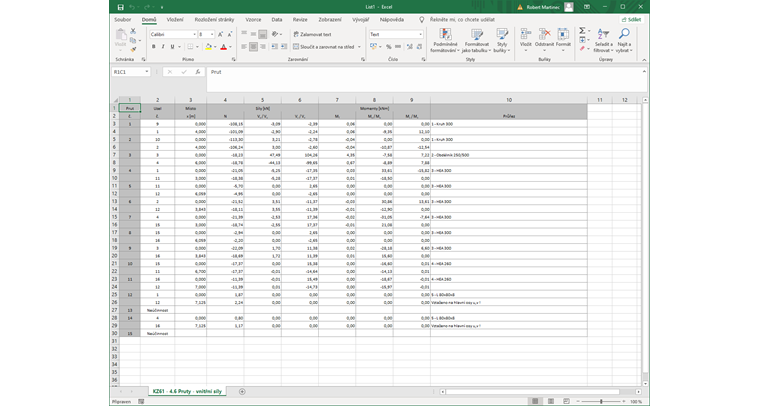This screenshot has width=760, height=406.
Task: Align text right in the cell
Action: click(263, 47)
